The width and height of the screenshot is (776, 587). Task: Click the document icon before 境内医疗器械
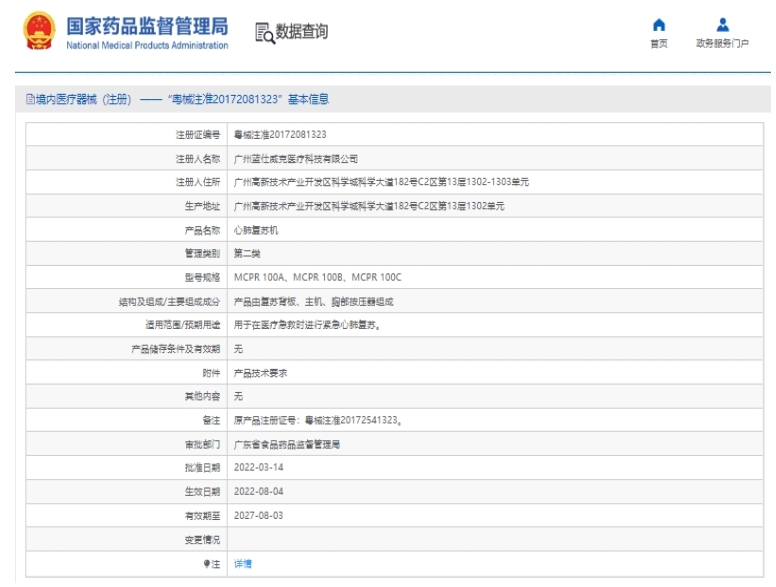click(30, 99)
